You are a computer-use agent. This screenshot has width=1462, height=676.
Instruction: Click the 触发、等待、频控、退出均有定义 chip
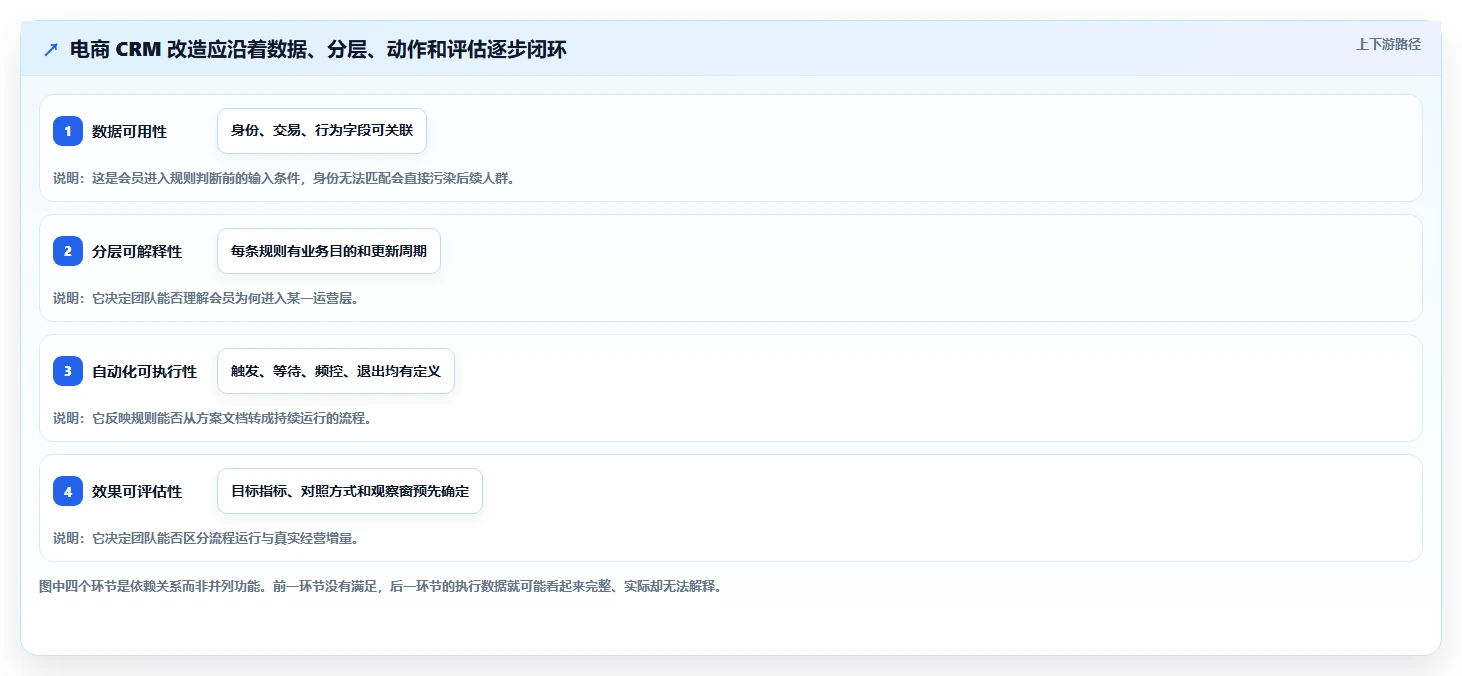[x=336, y=371]
